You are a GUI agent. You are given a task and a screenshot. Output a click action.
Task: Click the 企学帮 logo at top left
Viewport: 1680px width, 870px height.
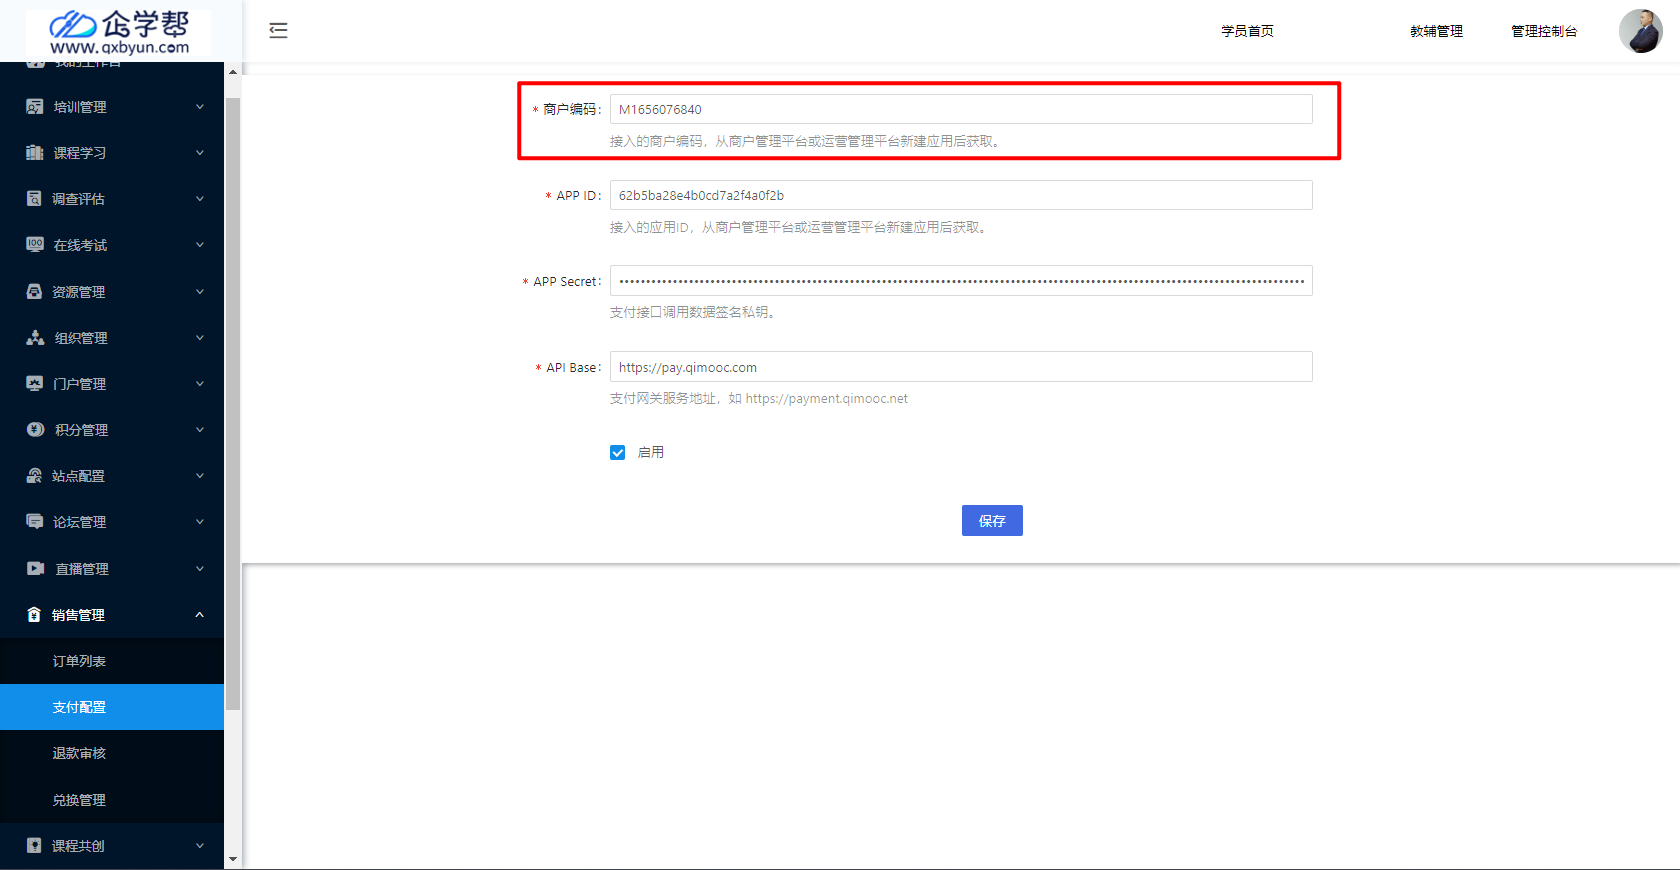[x=120, y=32]
